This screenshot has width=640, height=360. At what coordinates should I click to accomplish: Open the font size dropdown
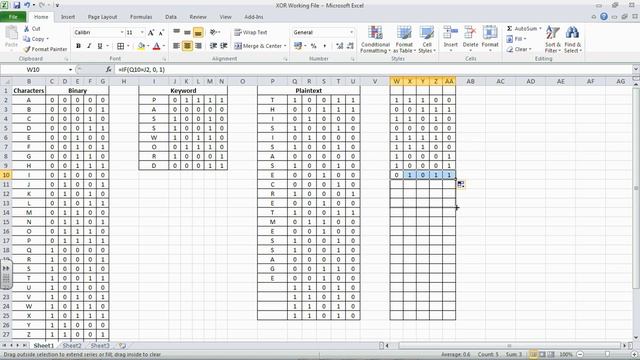click(x=142, y=32)
